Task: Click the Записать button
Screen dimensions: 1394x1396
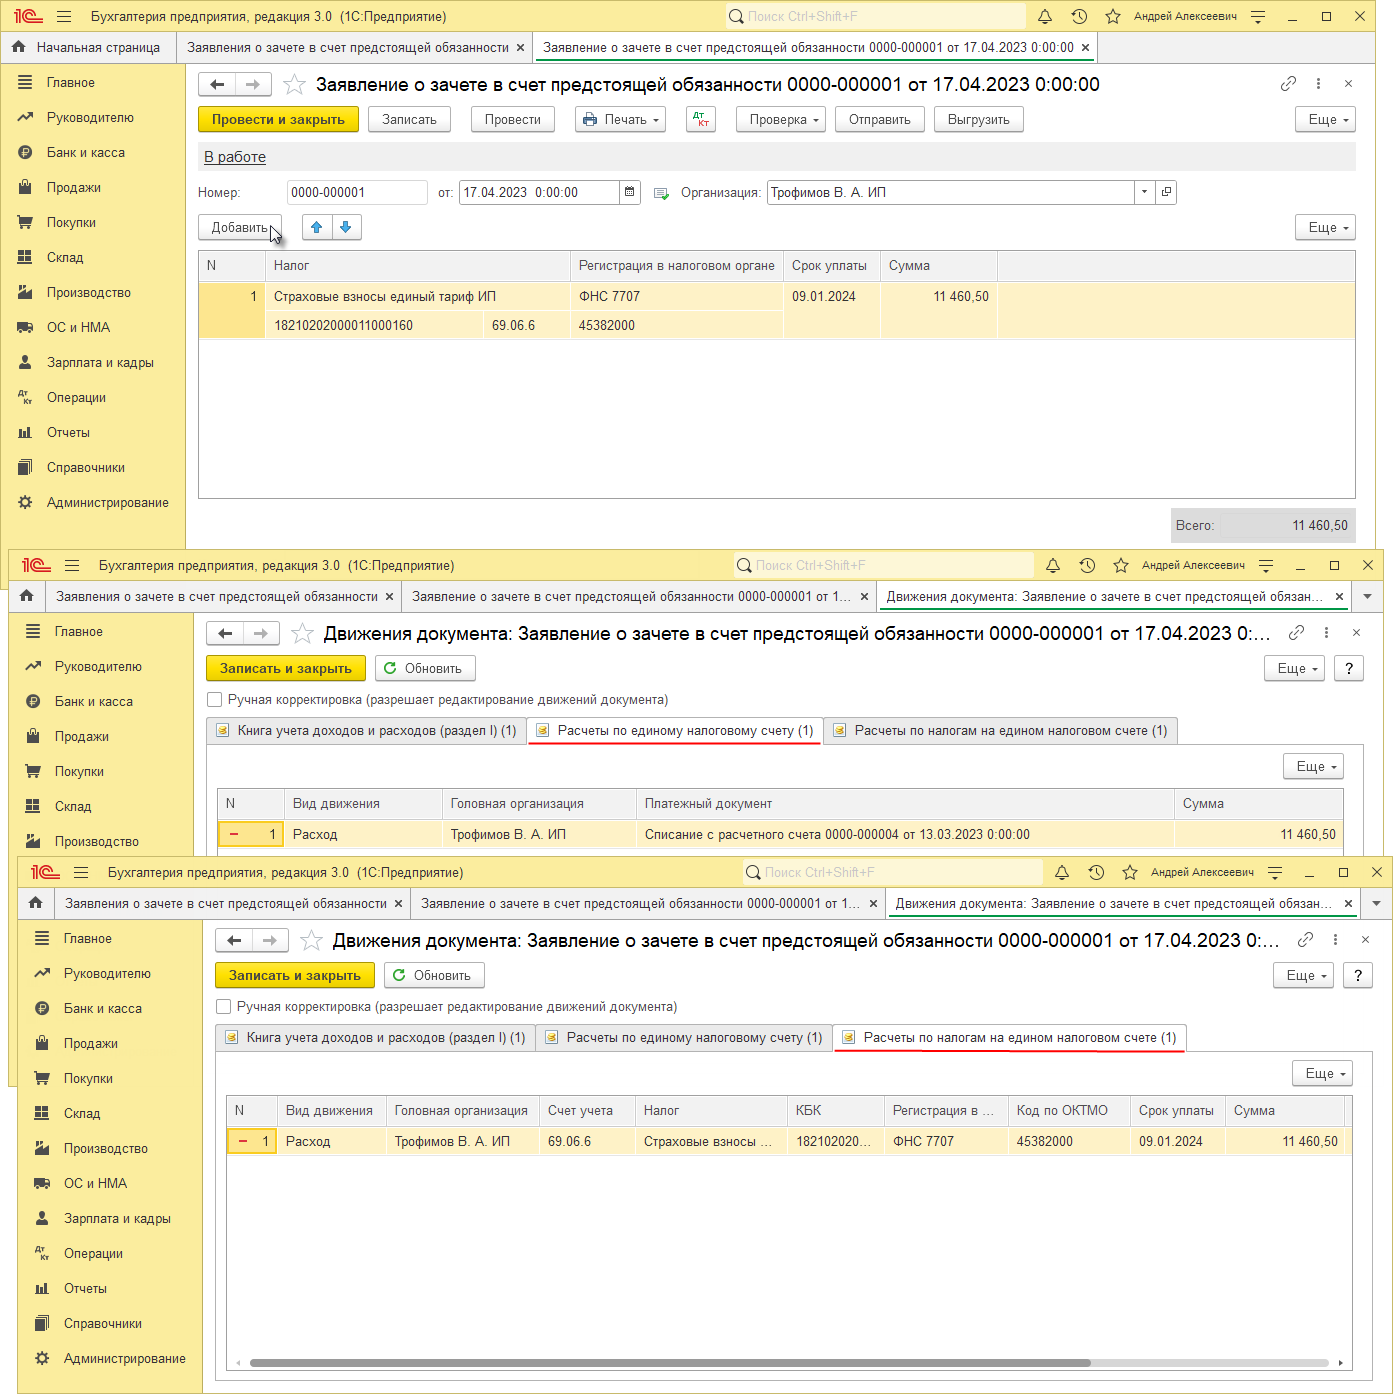Action: [x=409, y=120]
